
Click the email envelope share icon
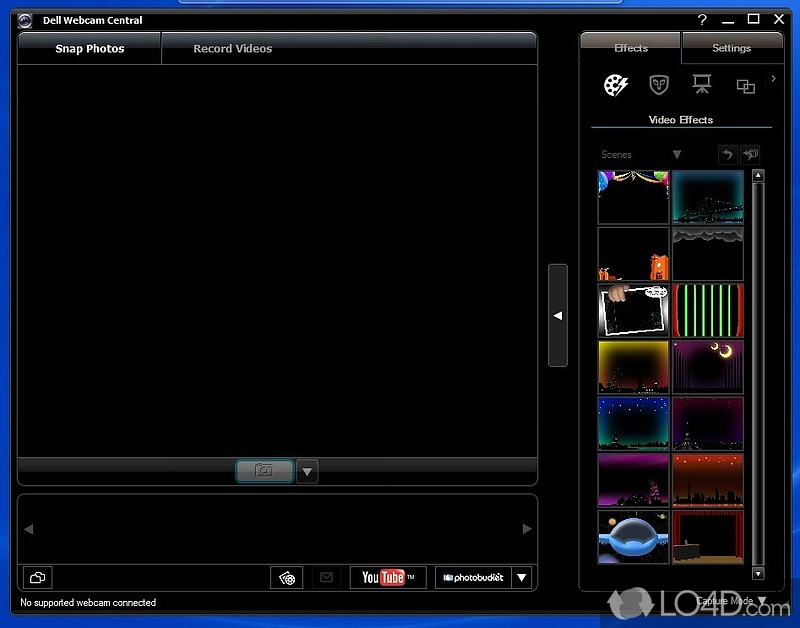tap(324, 577)
